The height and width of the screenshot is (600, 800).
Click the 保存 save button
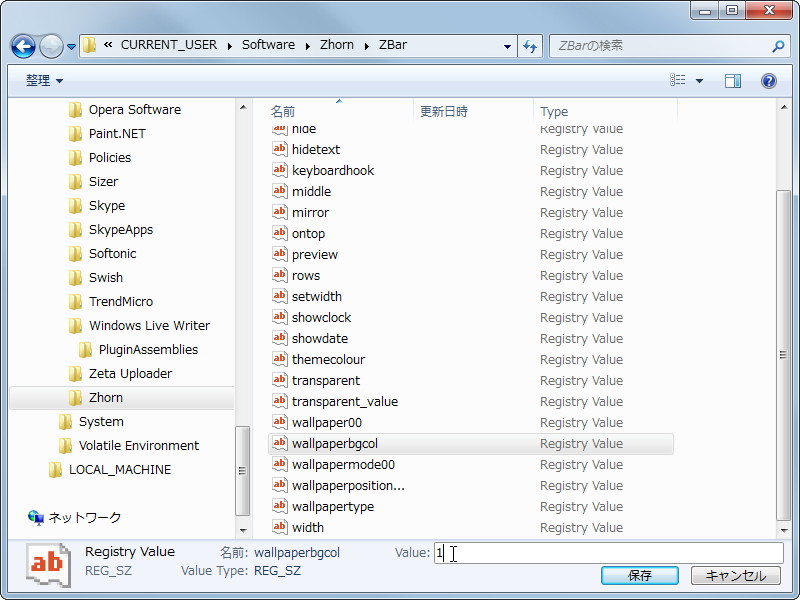pyautogui.click(x=640, y=576)
